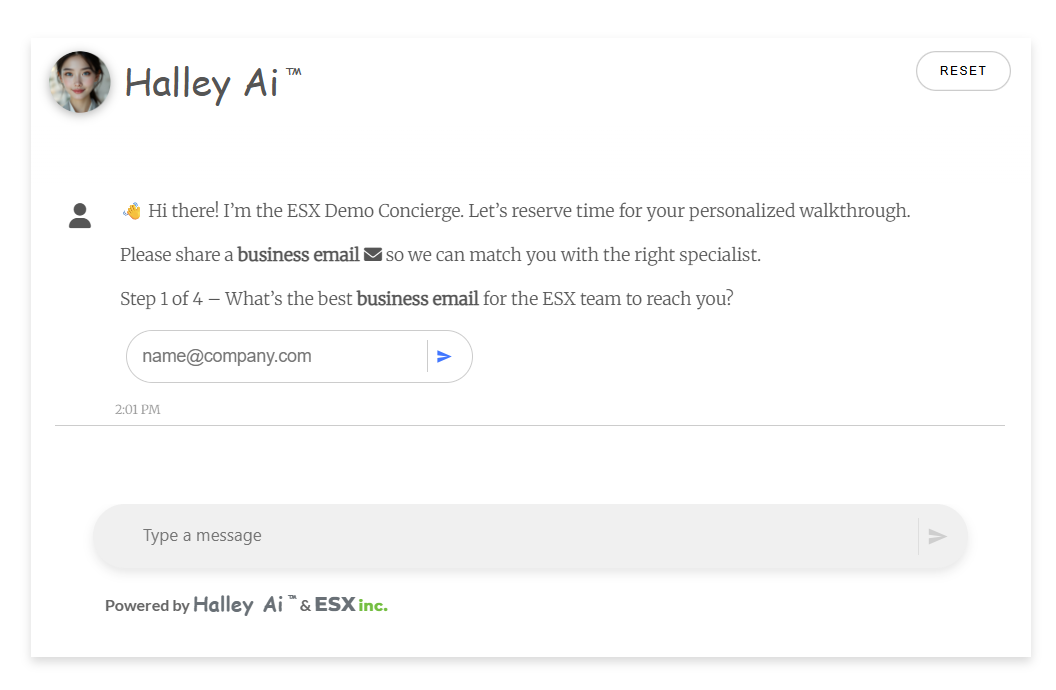Click the 2:01 PM timestamp
Viewport: 1056px width, 690px height.
(138, 410)
